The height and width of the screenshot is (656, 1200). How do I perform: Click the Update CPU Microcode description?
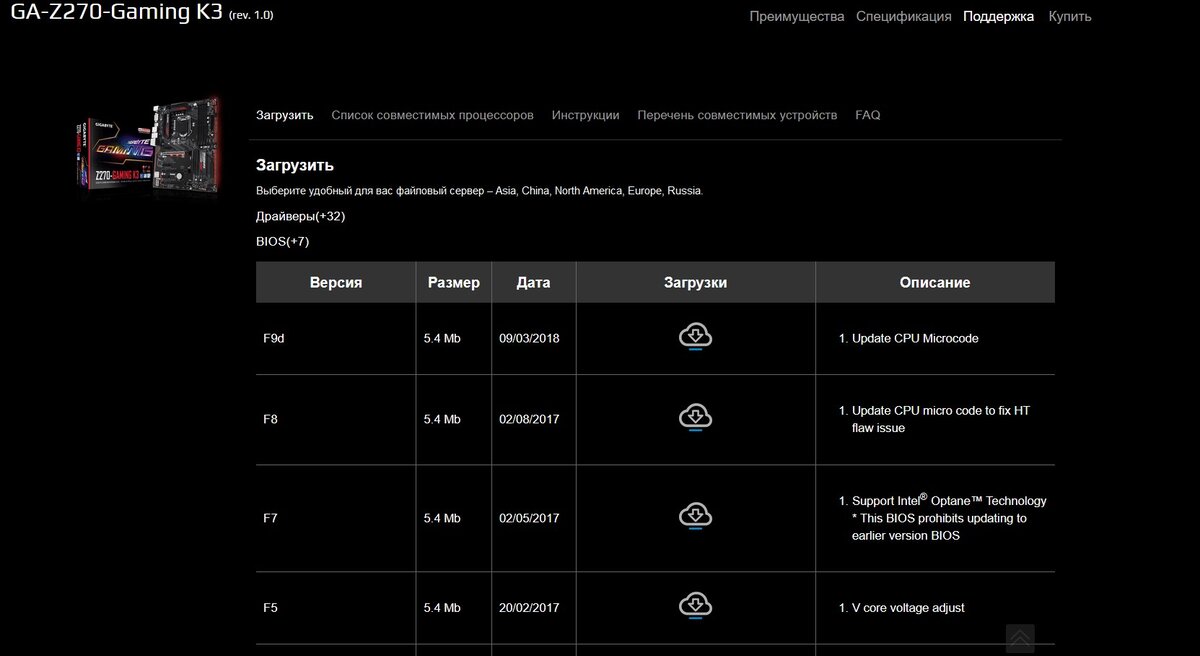915,338
